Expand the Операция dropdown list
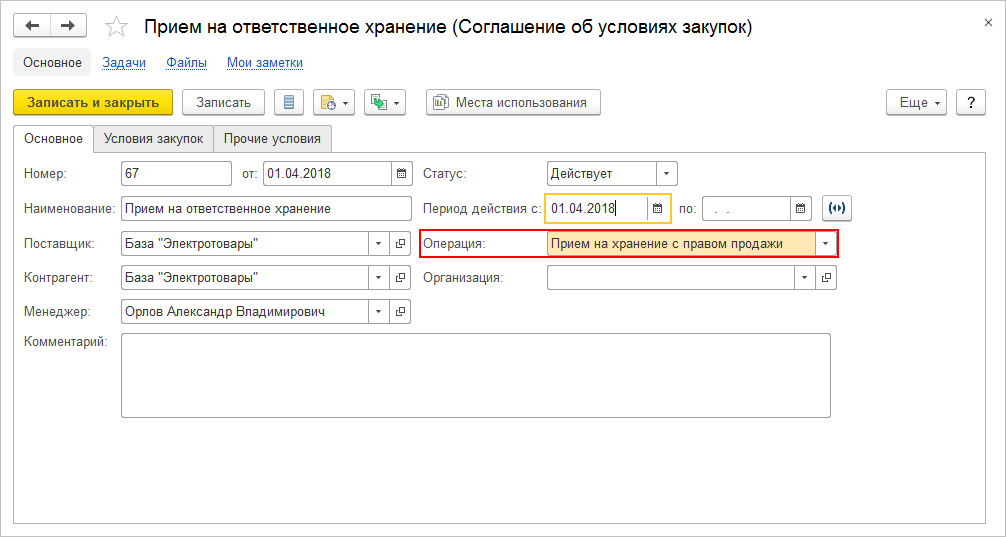 pos(825,243)
